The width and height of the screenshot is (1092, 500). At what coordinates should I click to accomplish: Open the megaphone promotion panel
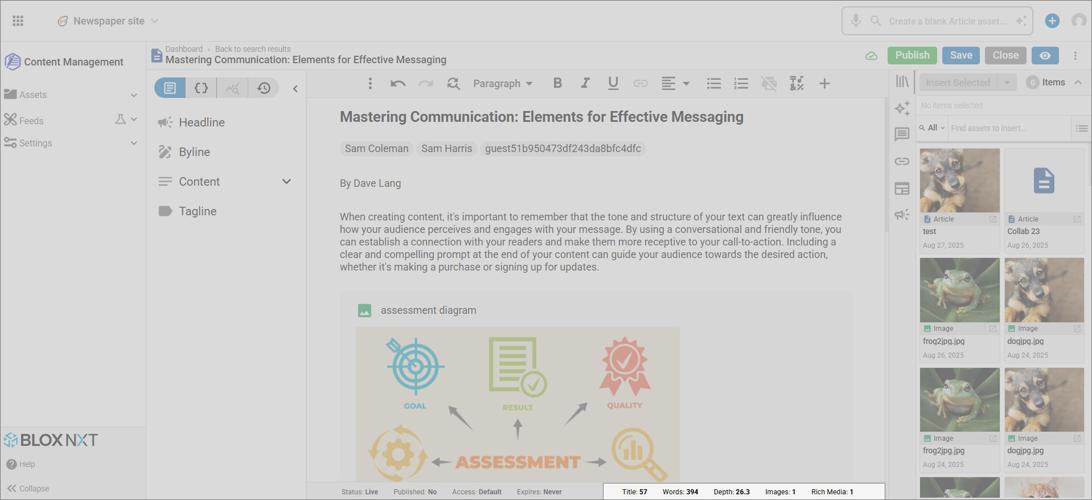coord(902,214)
